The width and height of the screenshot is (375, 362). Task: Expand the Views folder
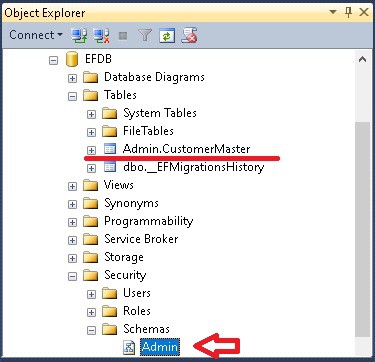[x=72, y=186]
